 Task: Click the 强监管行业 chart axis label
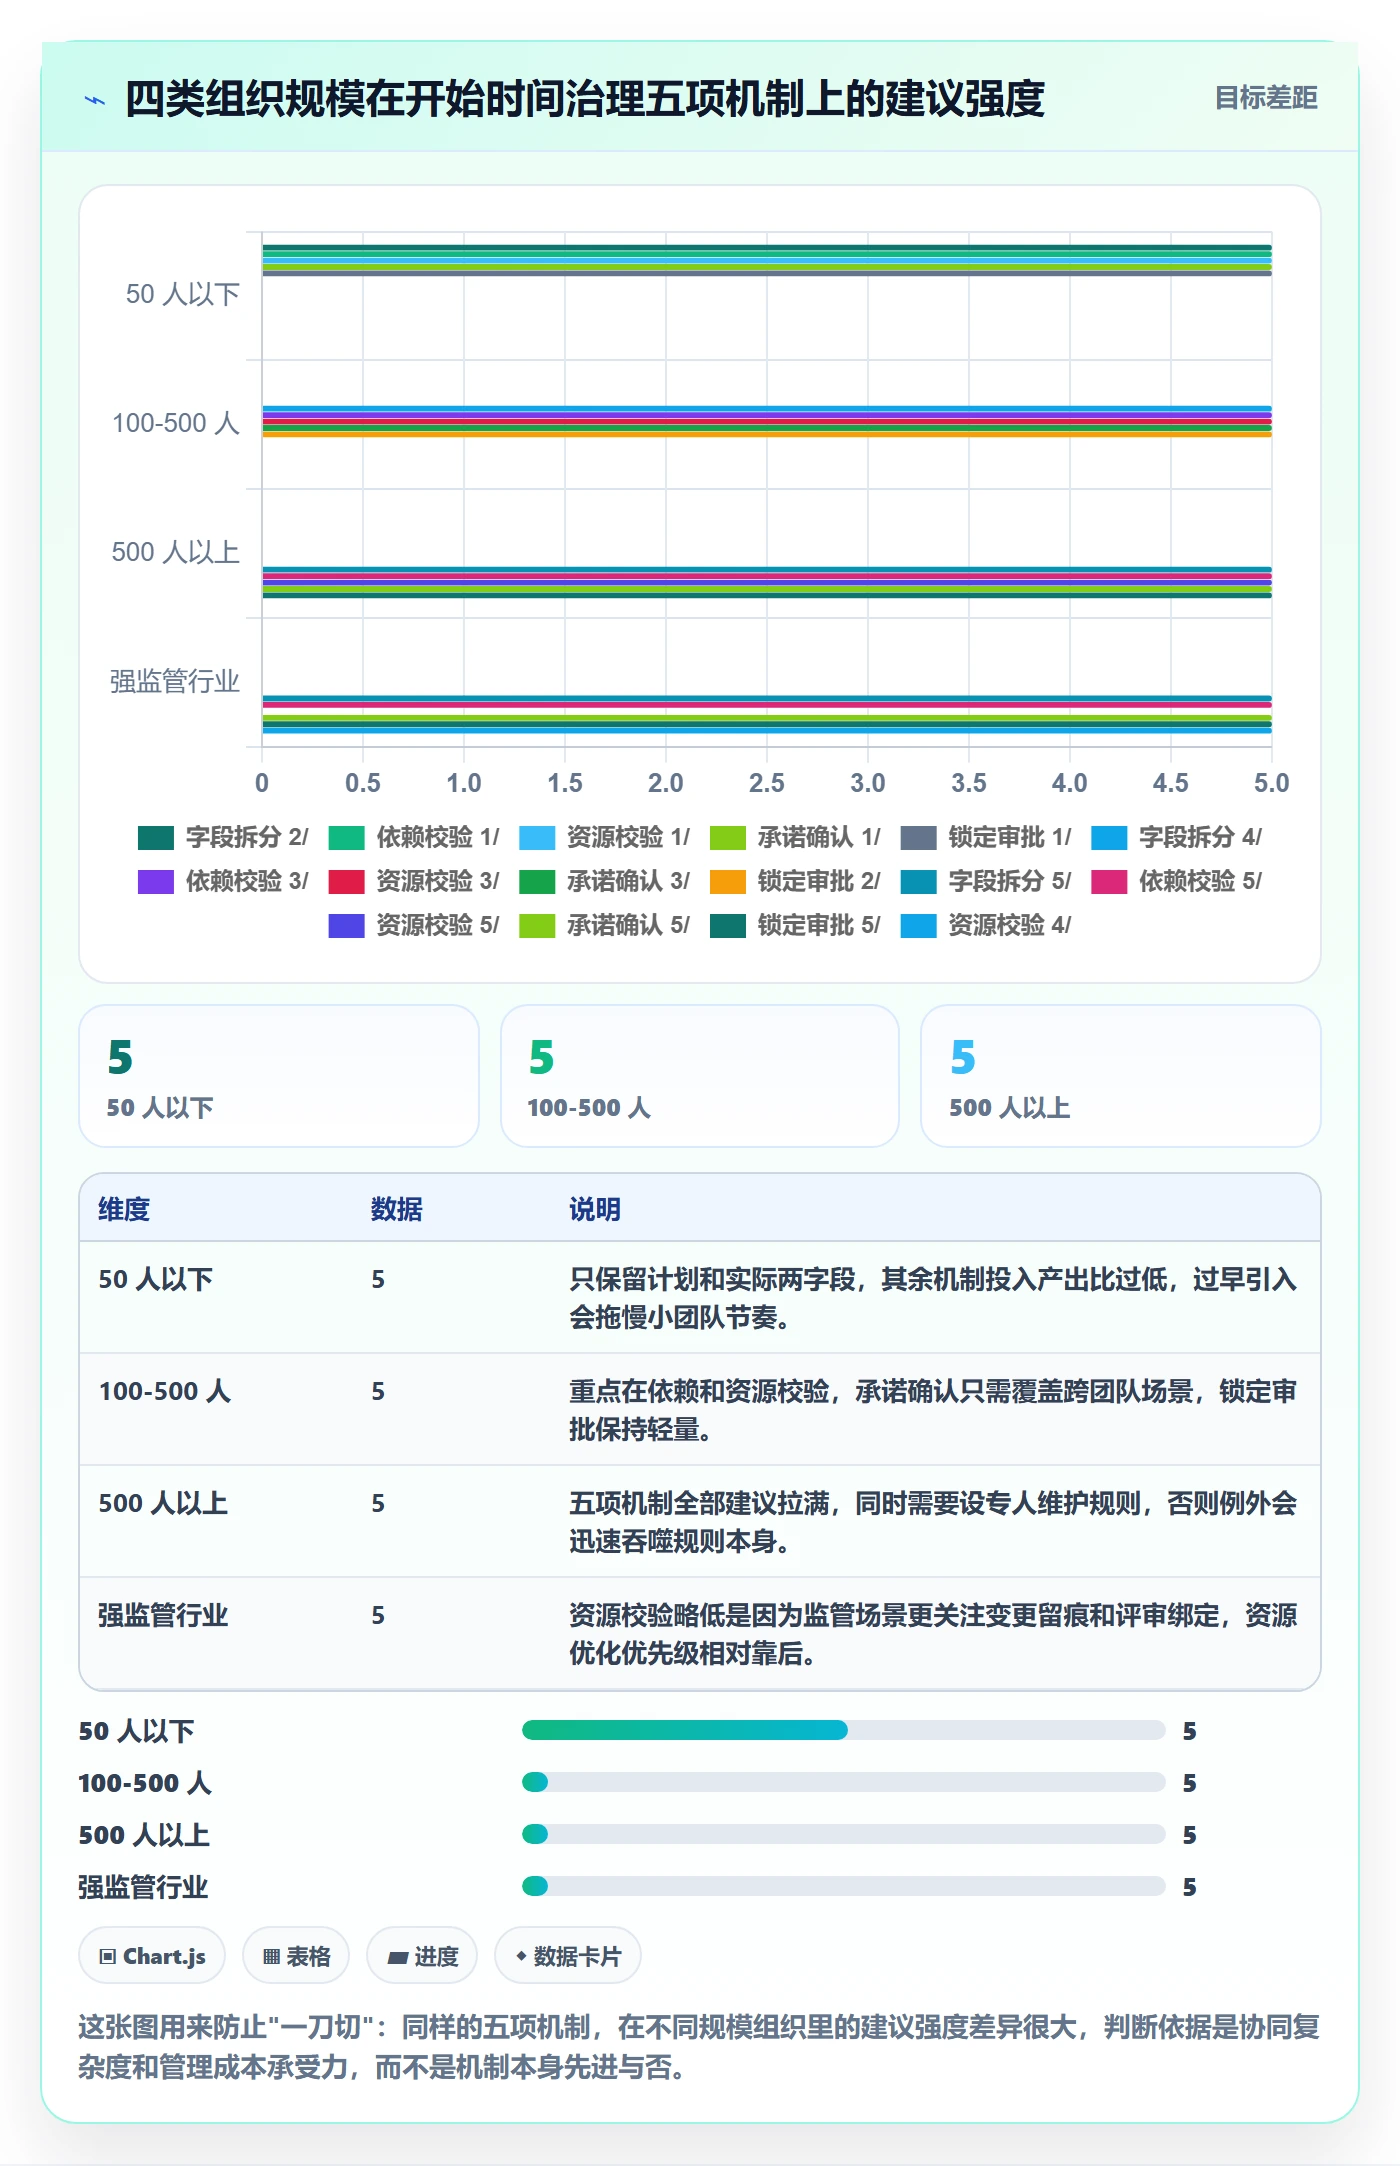[175, 681]
